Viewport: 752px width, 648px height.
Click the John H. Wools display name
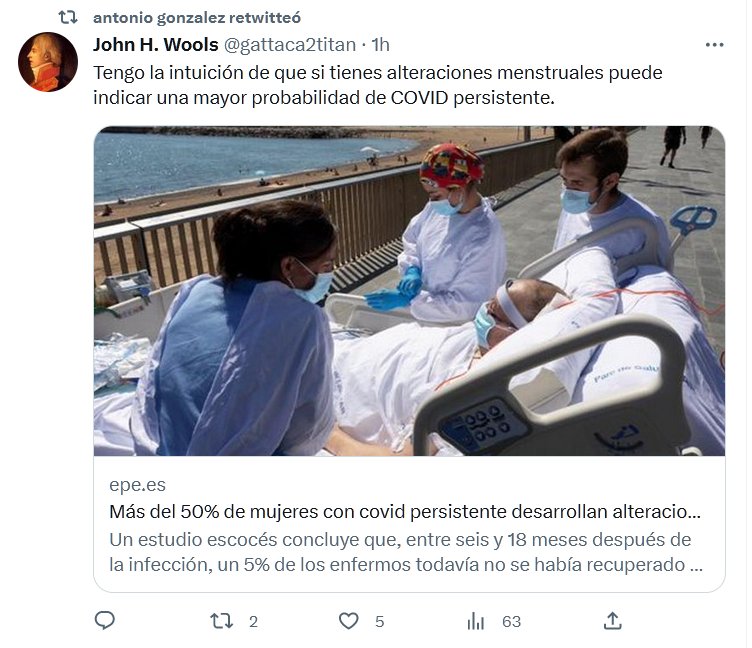156,45
